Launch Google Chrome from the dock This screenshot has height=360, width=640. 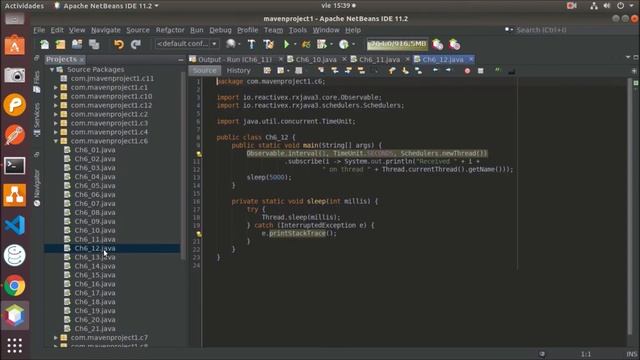(x=15, y=285)
